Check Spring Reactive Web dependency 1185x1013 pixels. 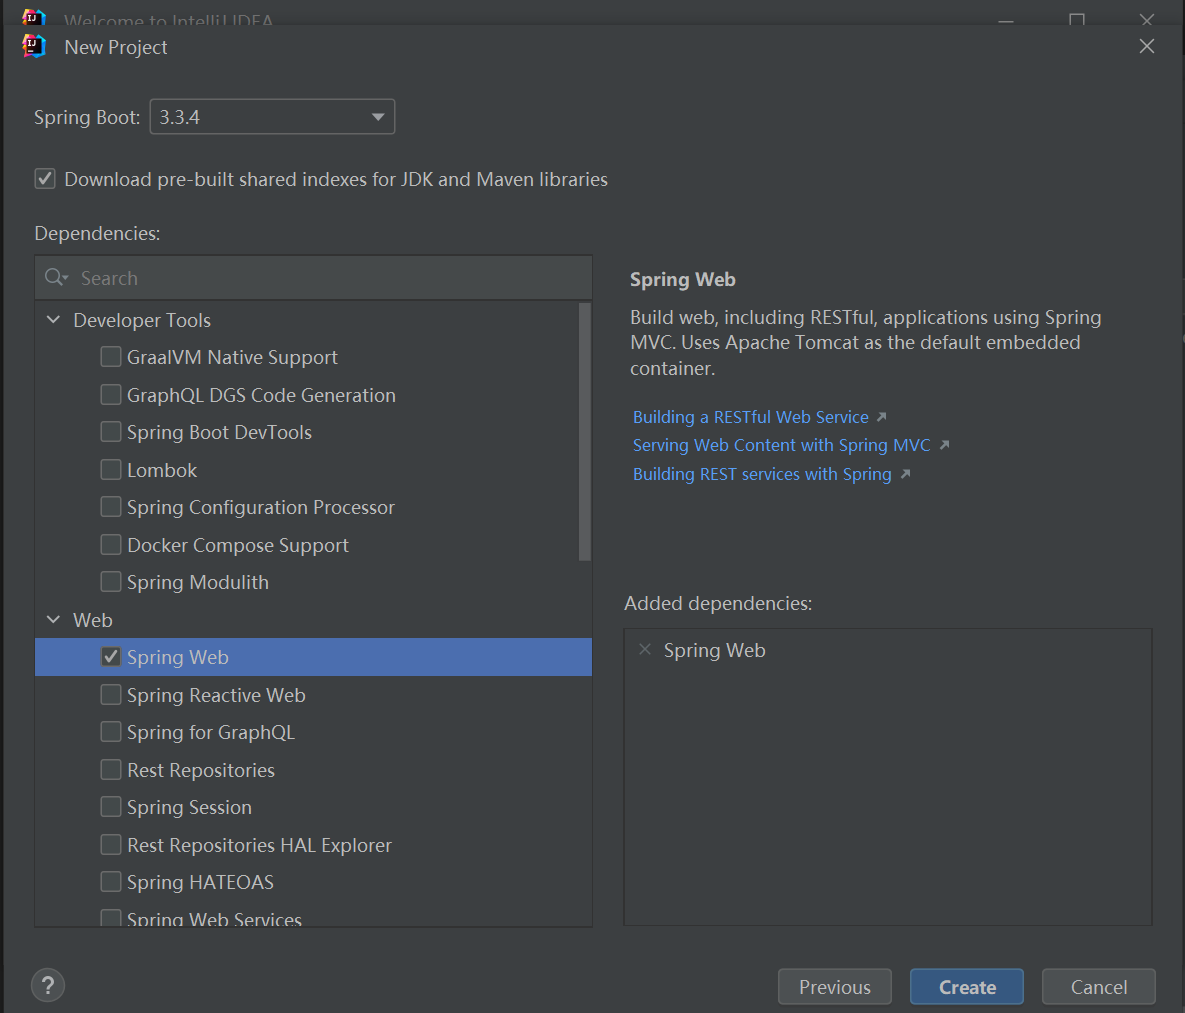[110, 695]
